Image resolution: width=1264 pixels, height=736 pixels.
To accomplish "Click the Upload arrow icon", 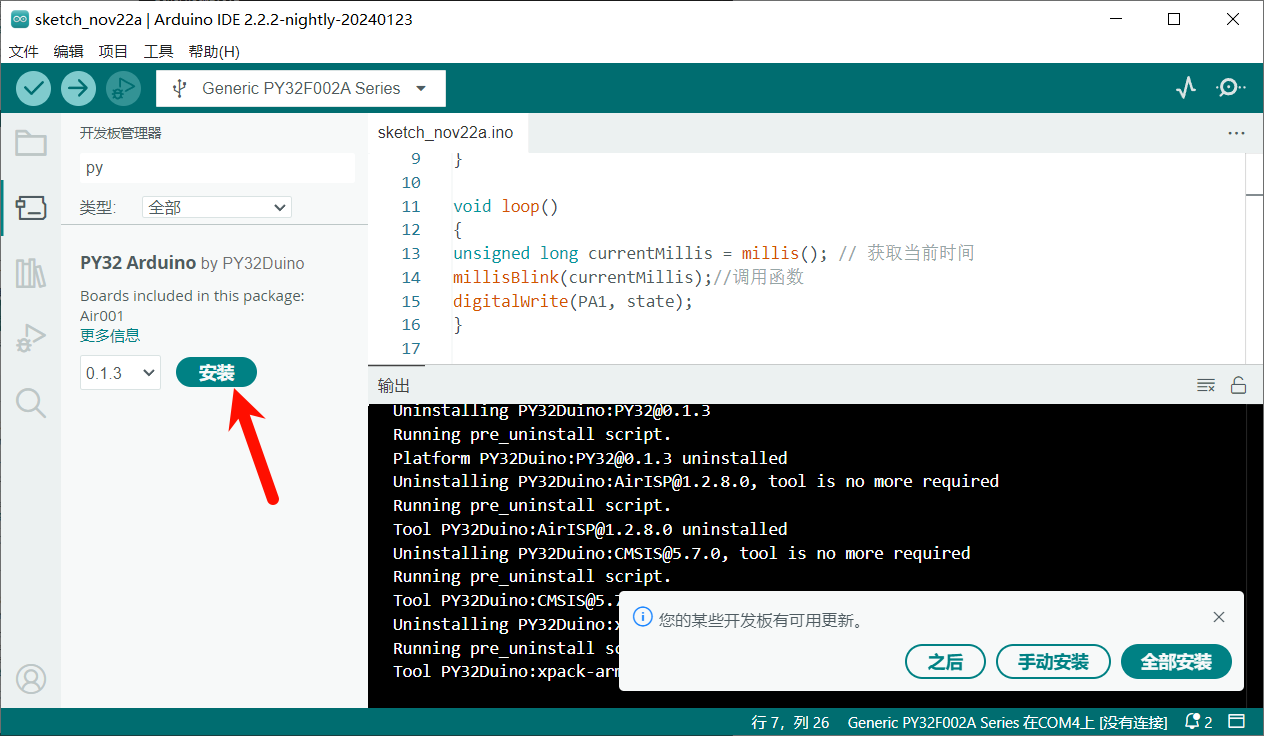I will tap(78, 88).
